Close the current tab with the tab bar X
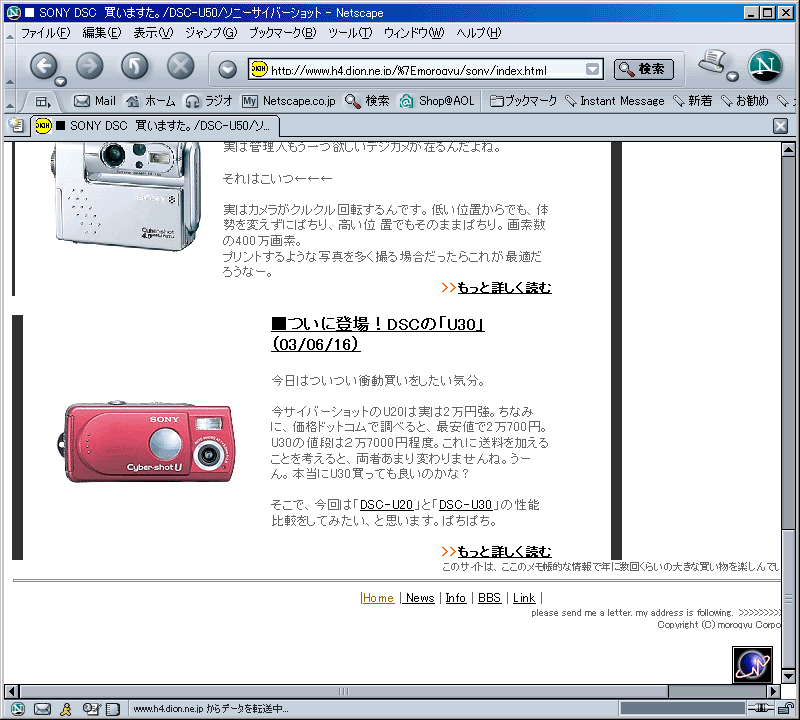 [x=780, y=126]
